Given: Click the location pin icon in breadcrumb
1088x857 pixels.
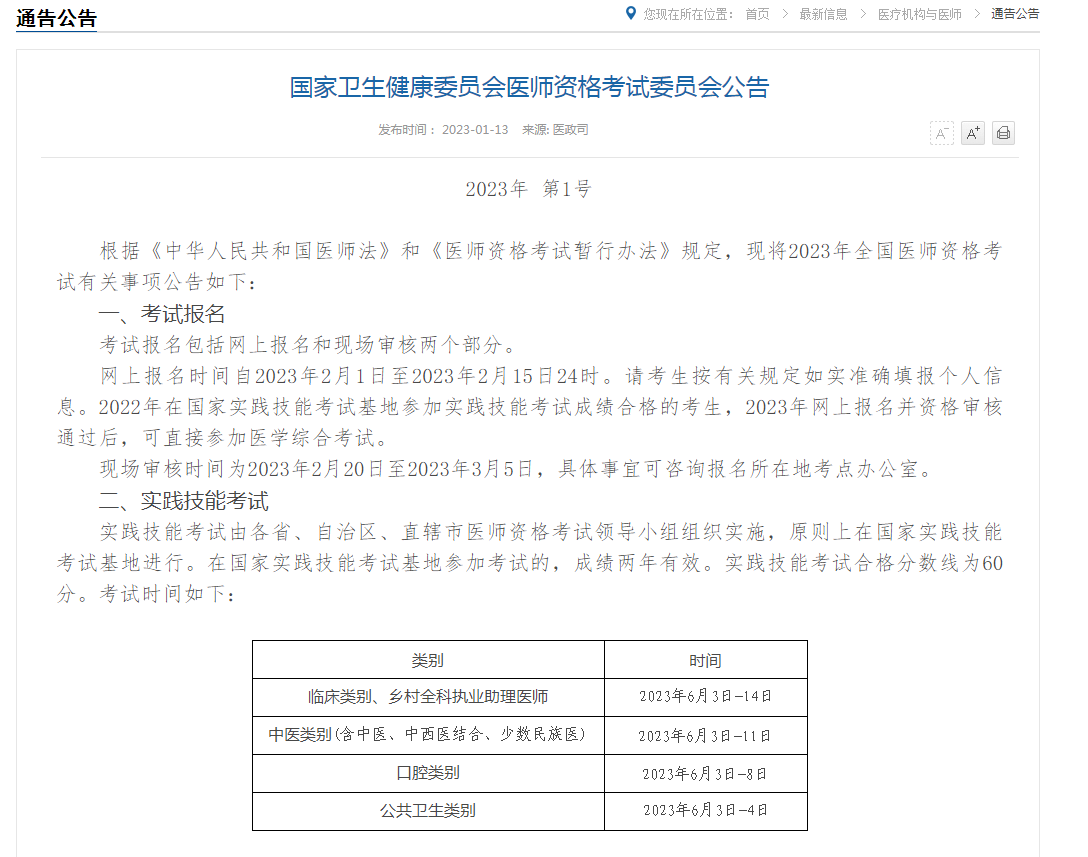Looking at the screenshot, I should click(x=630, y=13).
